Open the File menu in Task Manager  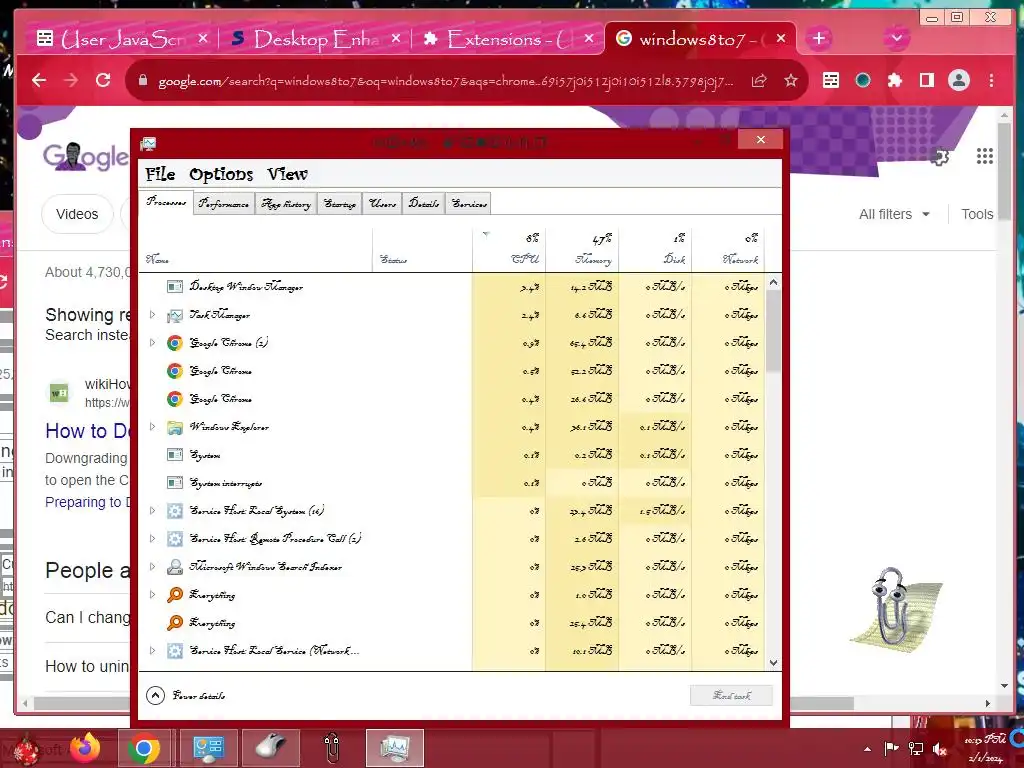(x=160, y=174)
